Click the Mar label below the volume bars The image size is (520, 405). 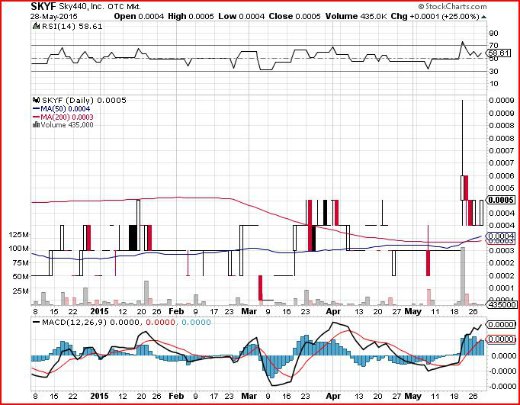249,311
